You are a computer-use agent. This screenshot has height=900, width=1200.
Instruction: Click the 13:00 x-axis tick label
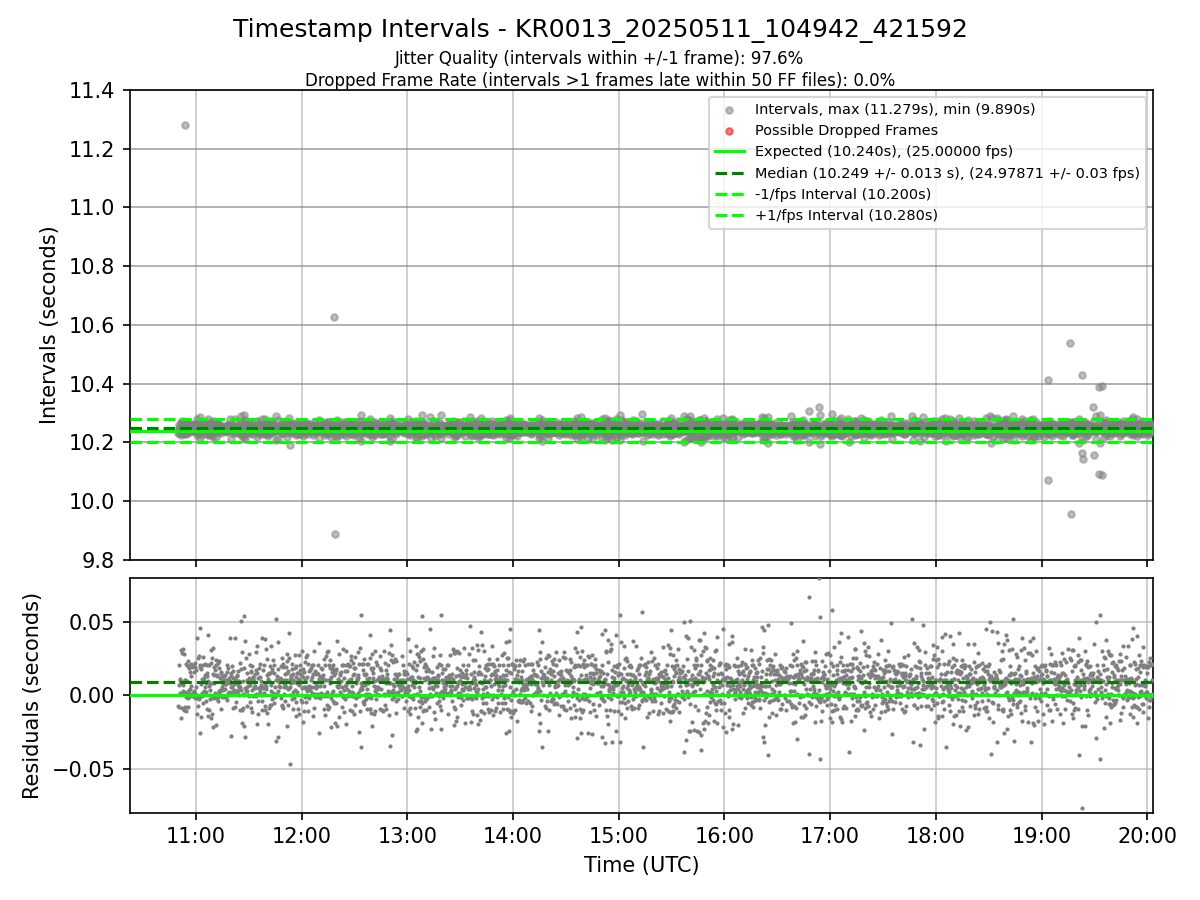pos(407,835)
